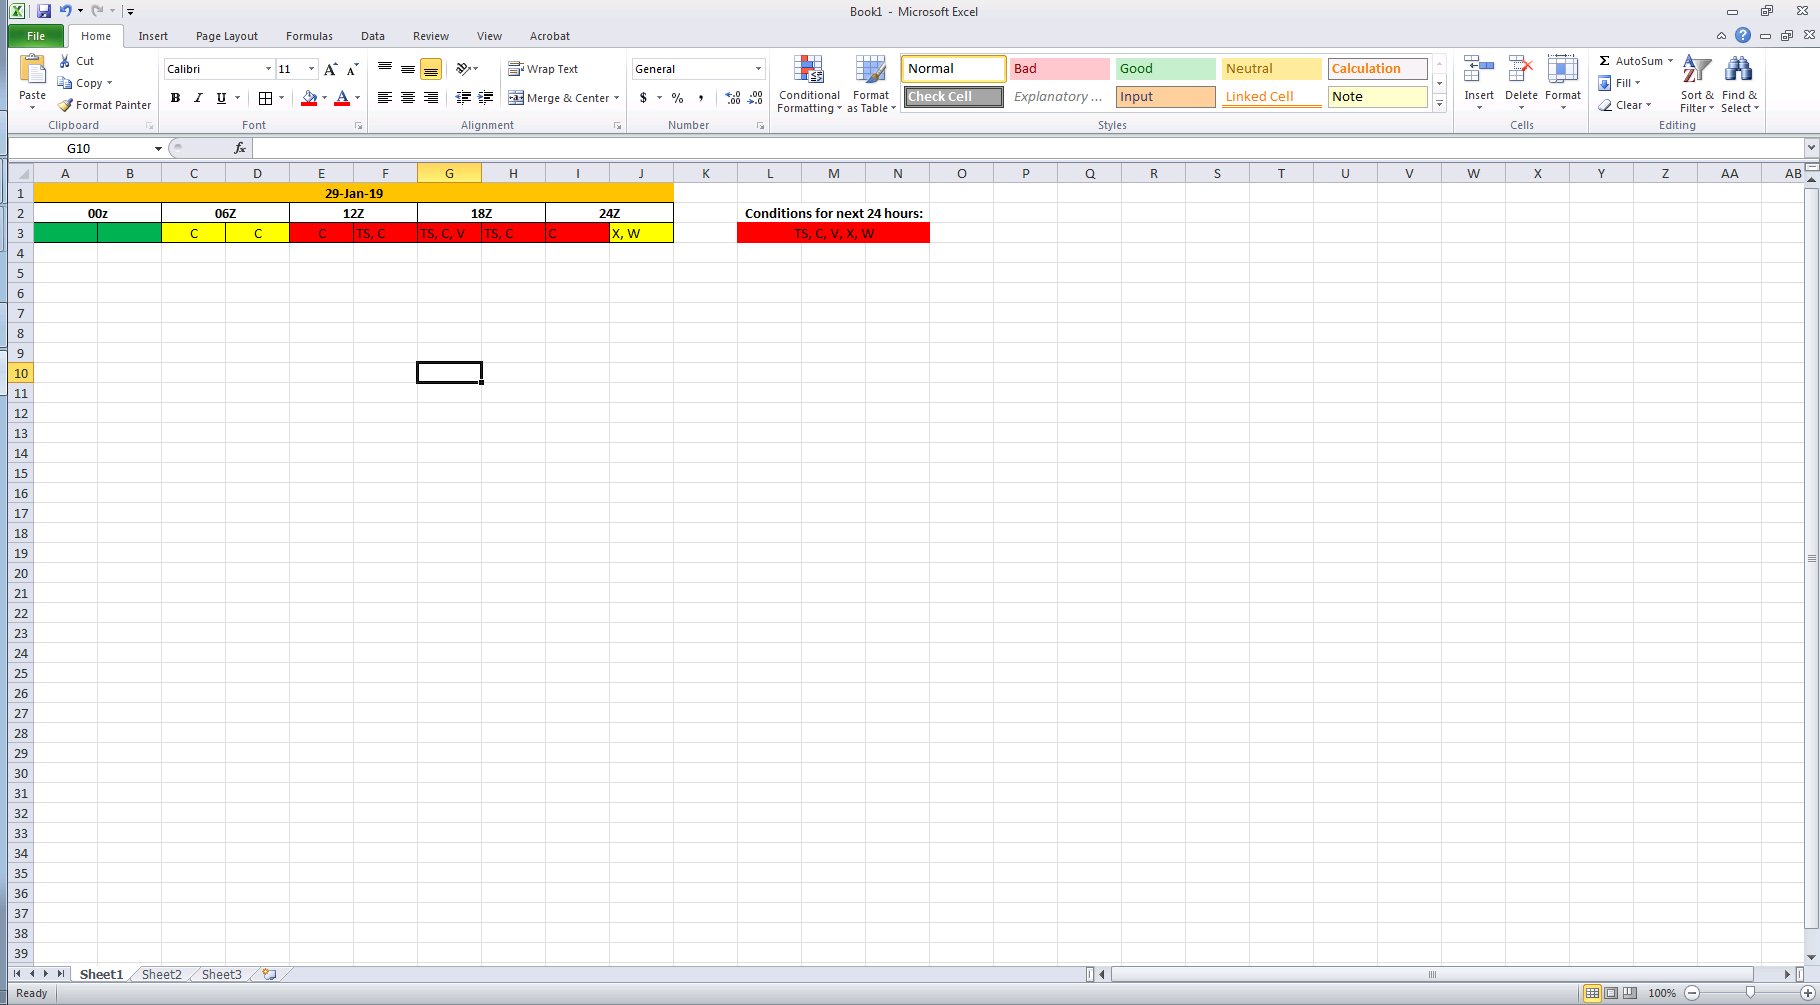The width and height of the screenshot is (1820, 1005).
Task: Open the Conditional Formatting menu
Action: (808, 86)
